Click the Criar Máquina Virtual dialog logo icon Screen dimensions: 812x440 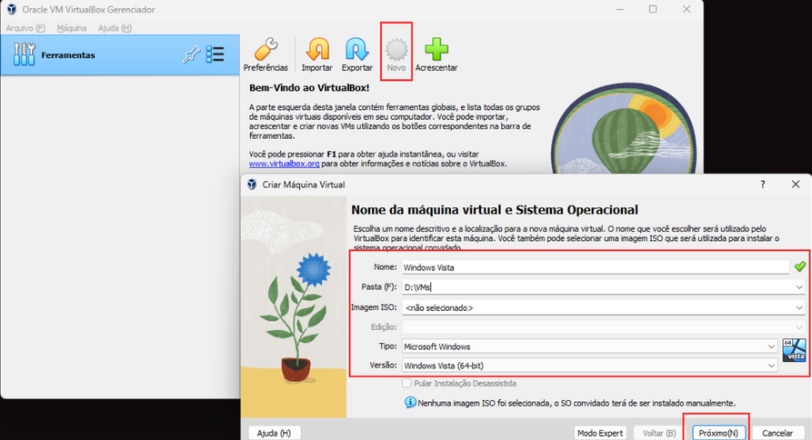tap(252, 184)
